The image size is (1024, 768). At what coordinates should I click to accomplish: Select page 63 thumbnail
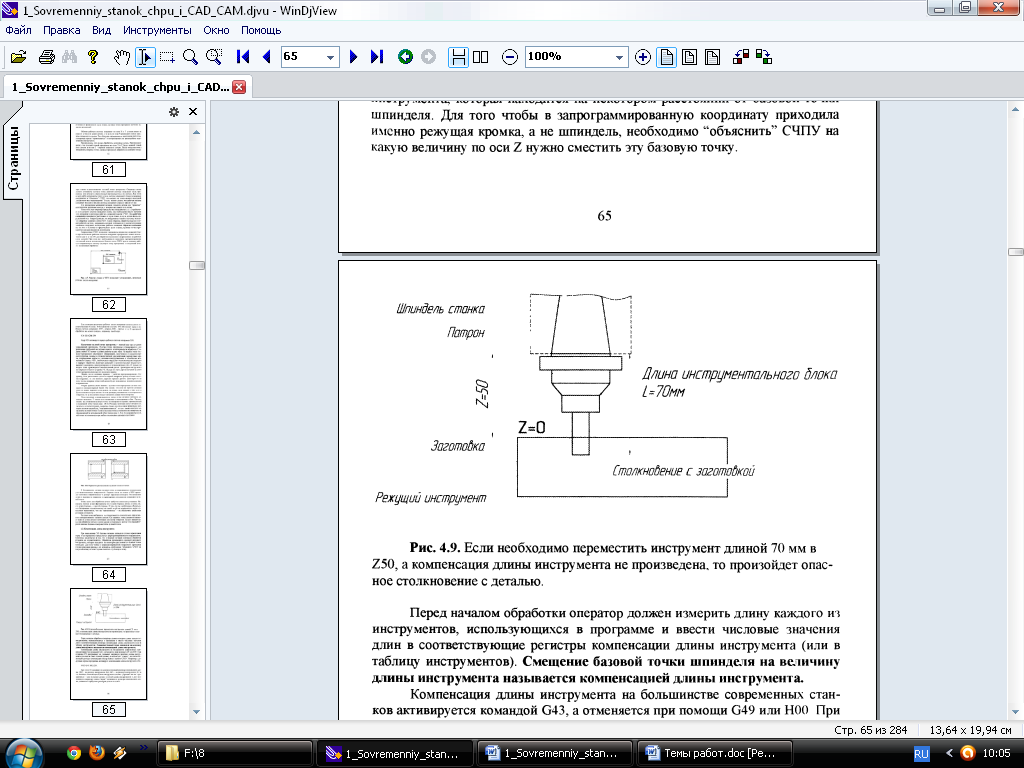(108, 374)
